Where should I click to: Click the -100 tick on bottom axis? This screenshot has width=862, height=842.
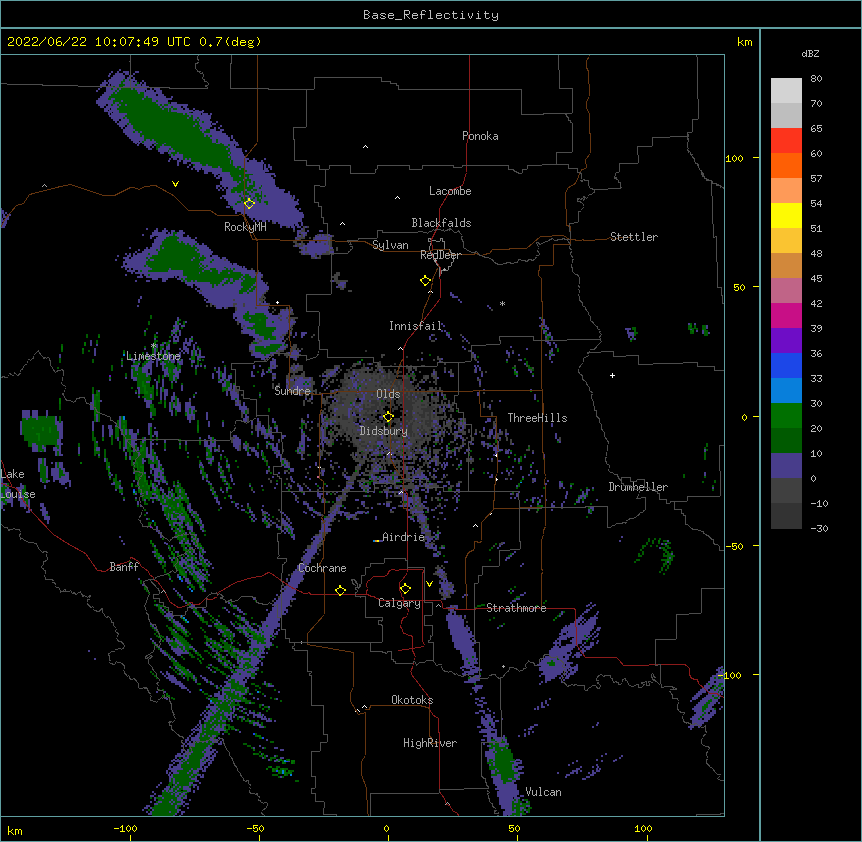point(125,829)
